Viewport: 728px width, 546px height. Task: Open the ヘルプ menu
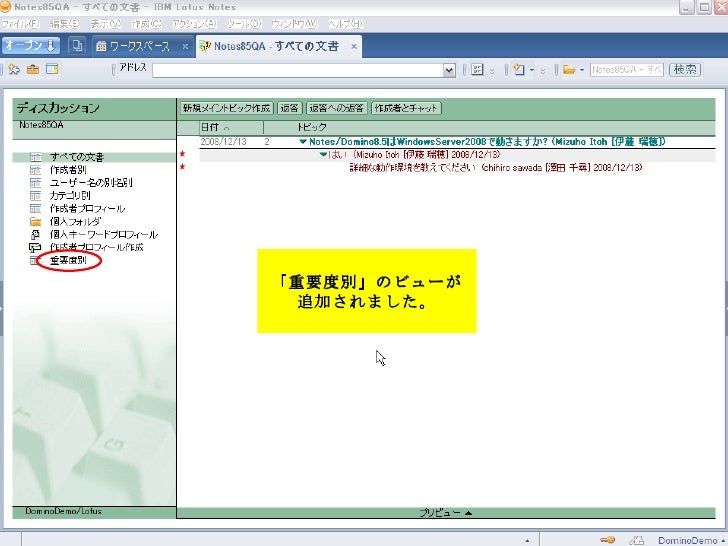tap(345, 23)
